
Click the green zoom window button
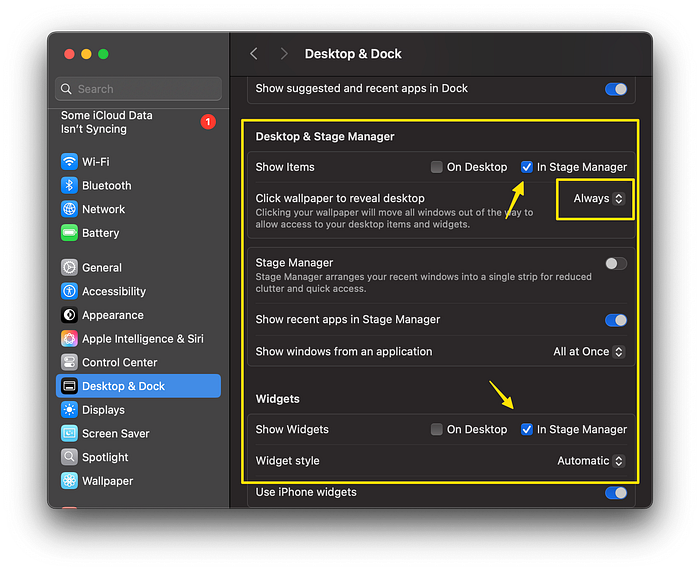pyautogui.click(x=103, y=54)
